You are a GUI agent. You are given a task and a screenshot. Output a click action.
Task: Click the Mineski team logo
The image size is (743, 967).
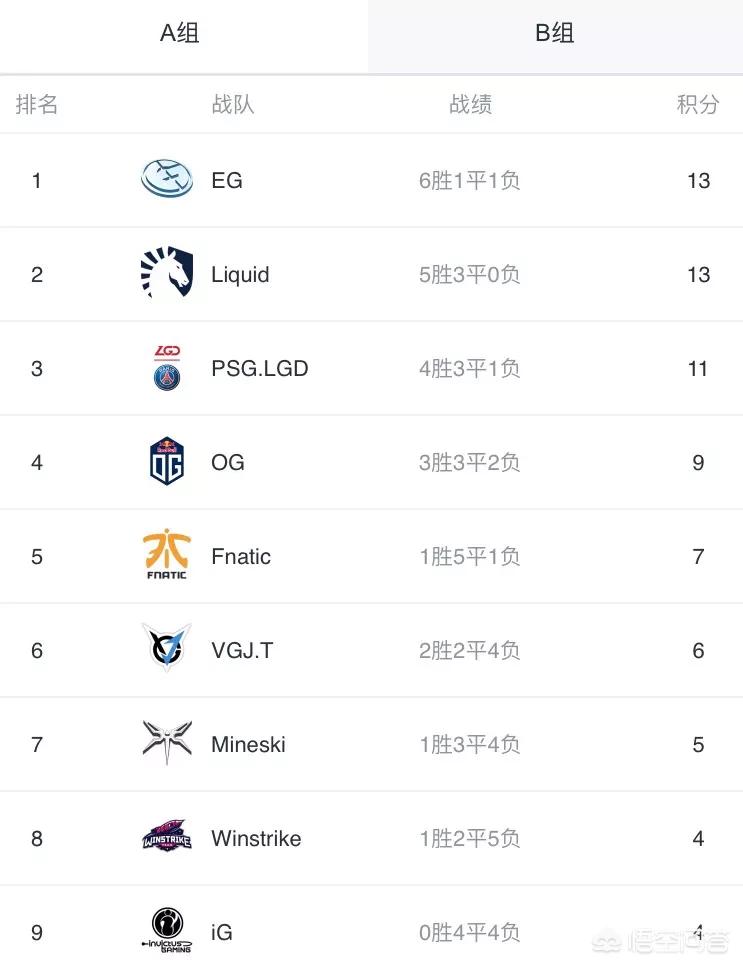pos(166,743)
